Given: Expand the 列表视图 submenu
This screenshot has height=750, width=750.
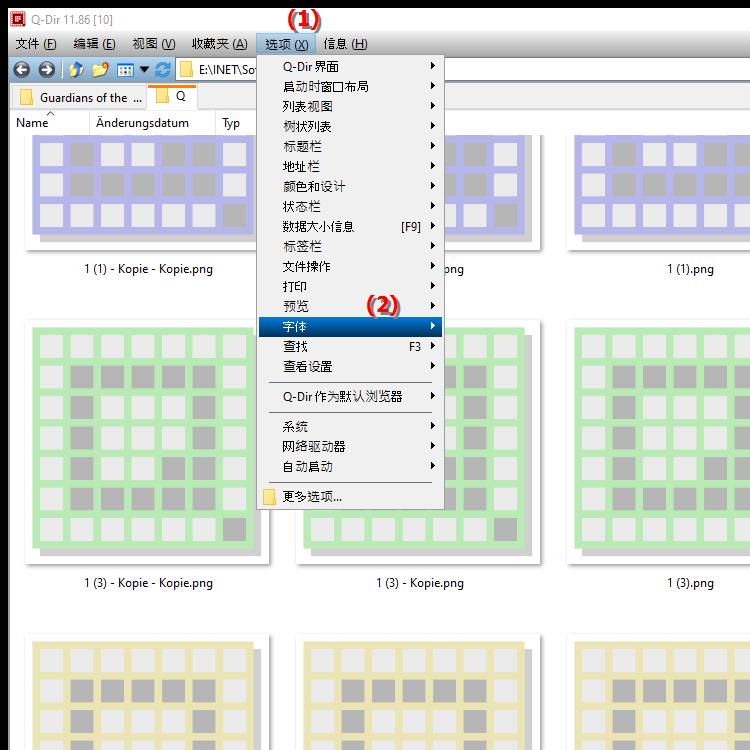Looking at the screenshot, I should click(350, 106).
